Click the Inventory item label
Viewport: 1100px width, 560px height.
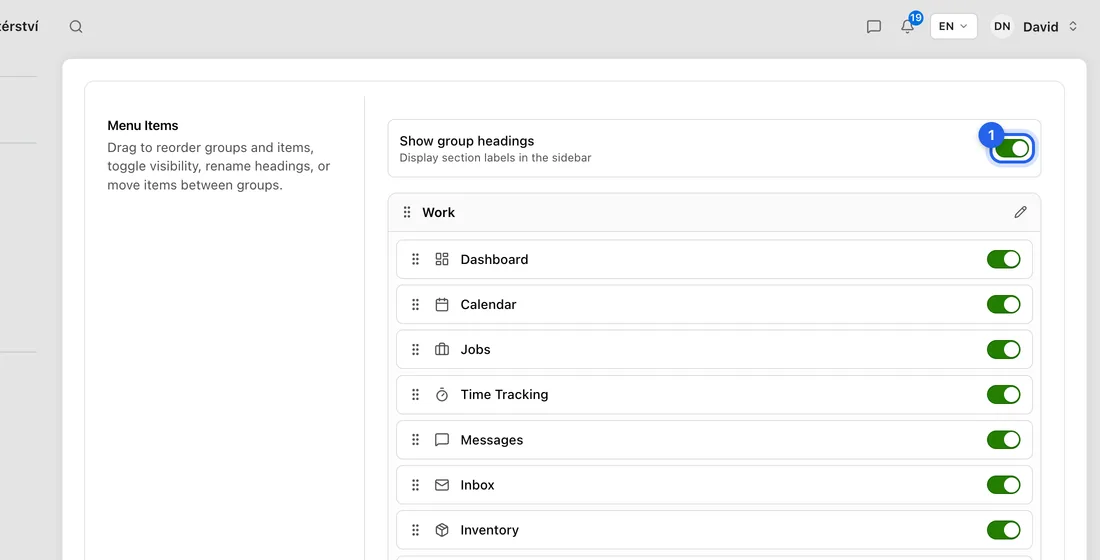coord(489,530)
